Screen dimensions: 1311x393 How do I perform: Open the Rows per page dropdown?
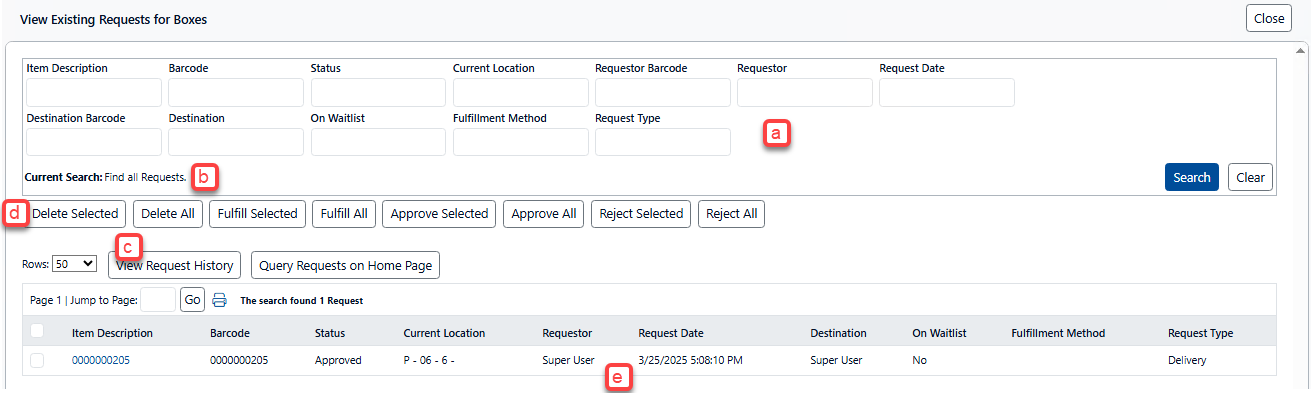[74, 264]
